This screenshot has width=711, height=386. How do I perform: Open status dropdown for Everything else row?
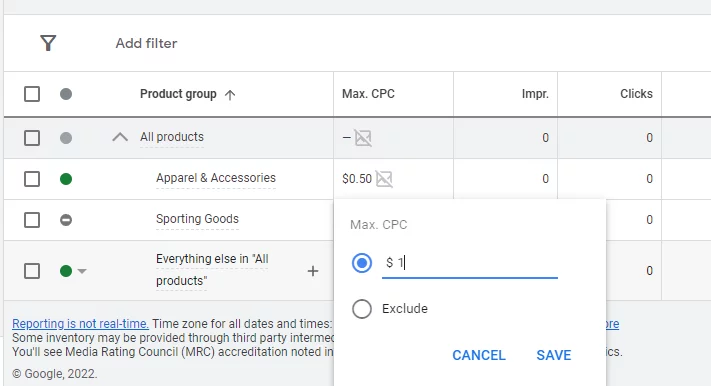(82, 271)
